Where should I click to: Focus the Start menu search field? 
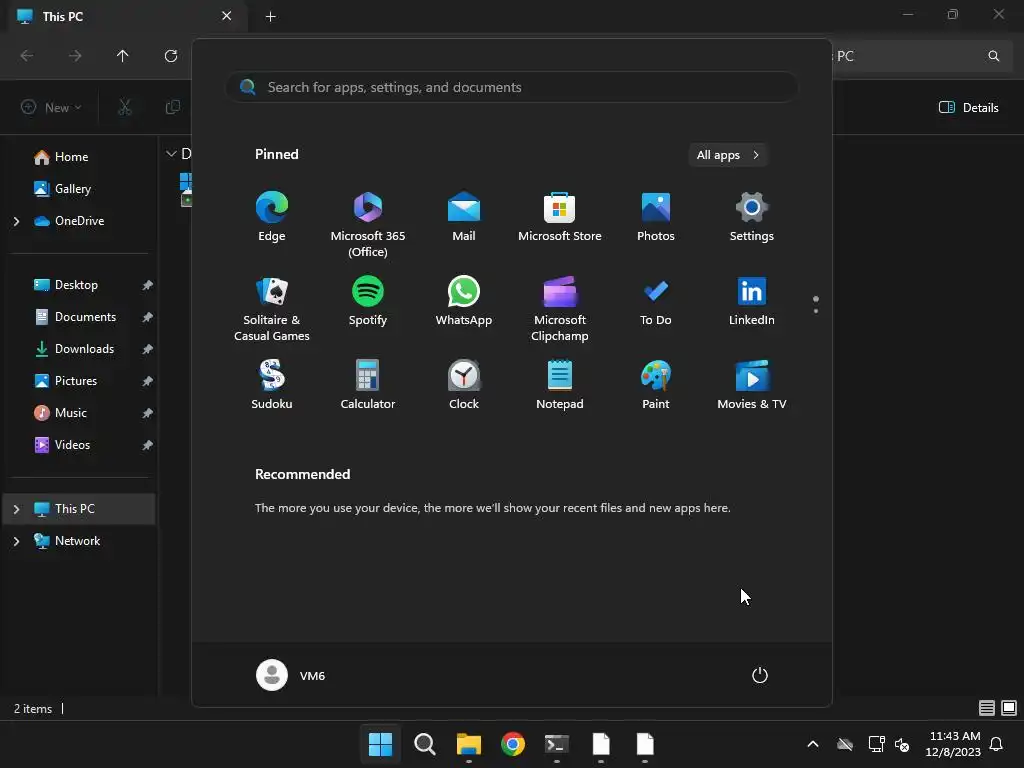(512, 87)
